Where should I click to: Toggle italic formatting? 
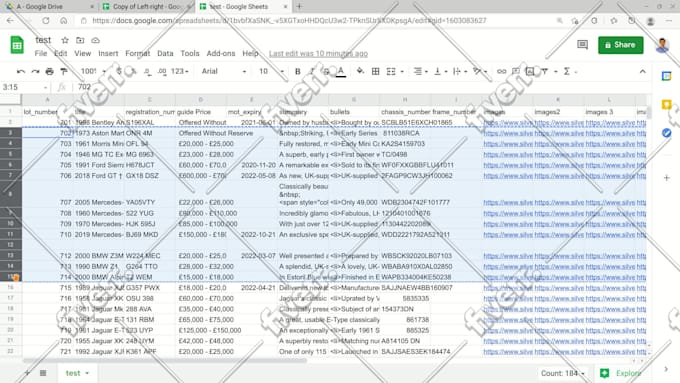pyautogui.click(x=312, y=72)
